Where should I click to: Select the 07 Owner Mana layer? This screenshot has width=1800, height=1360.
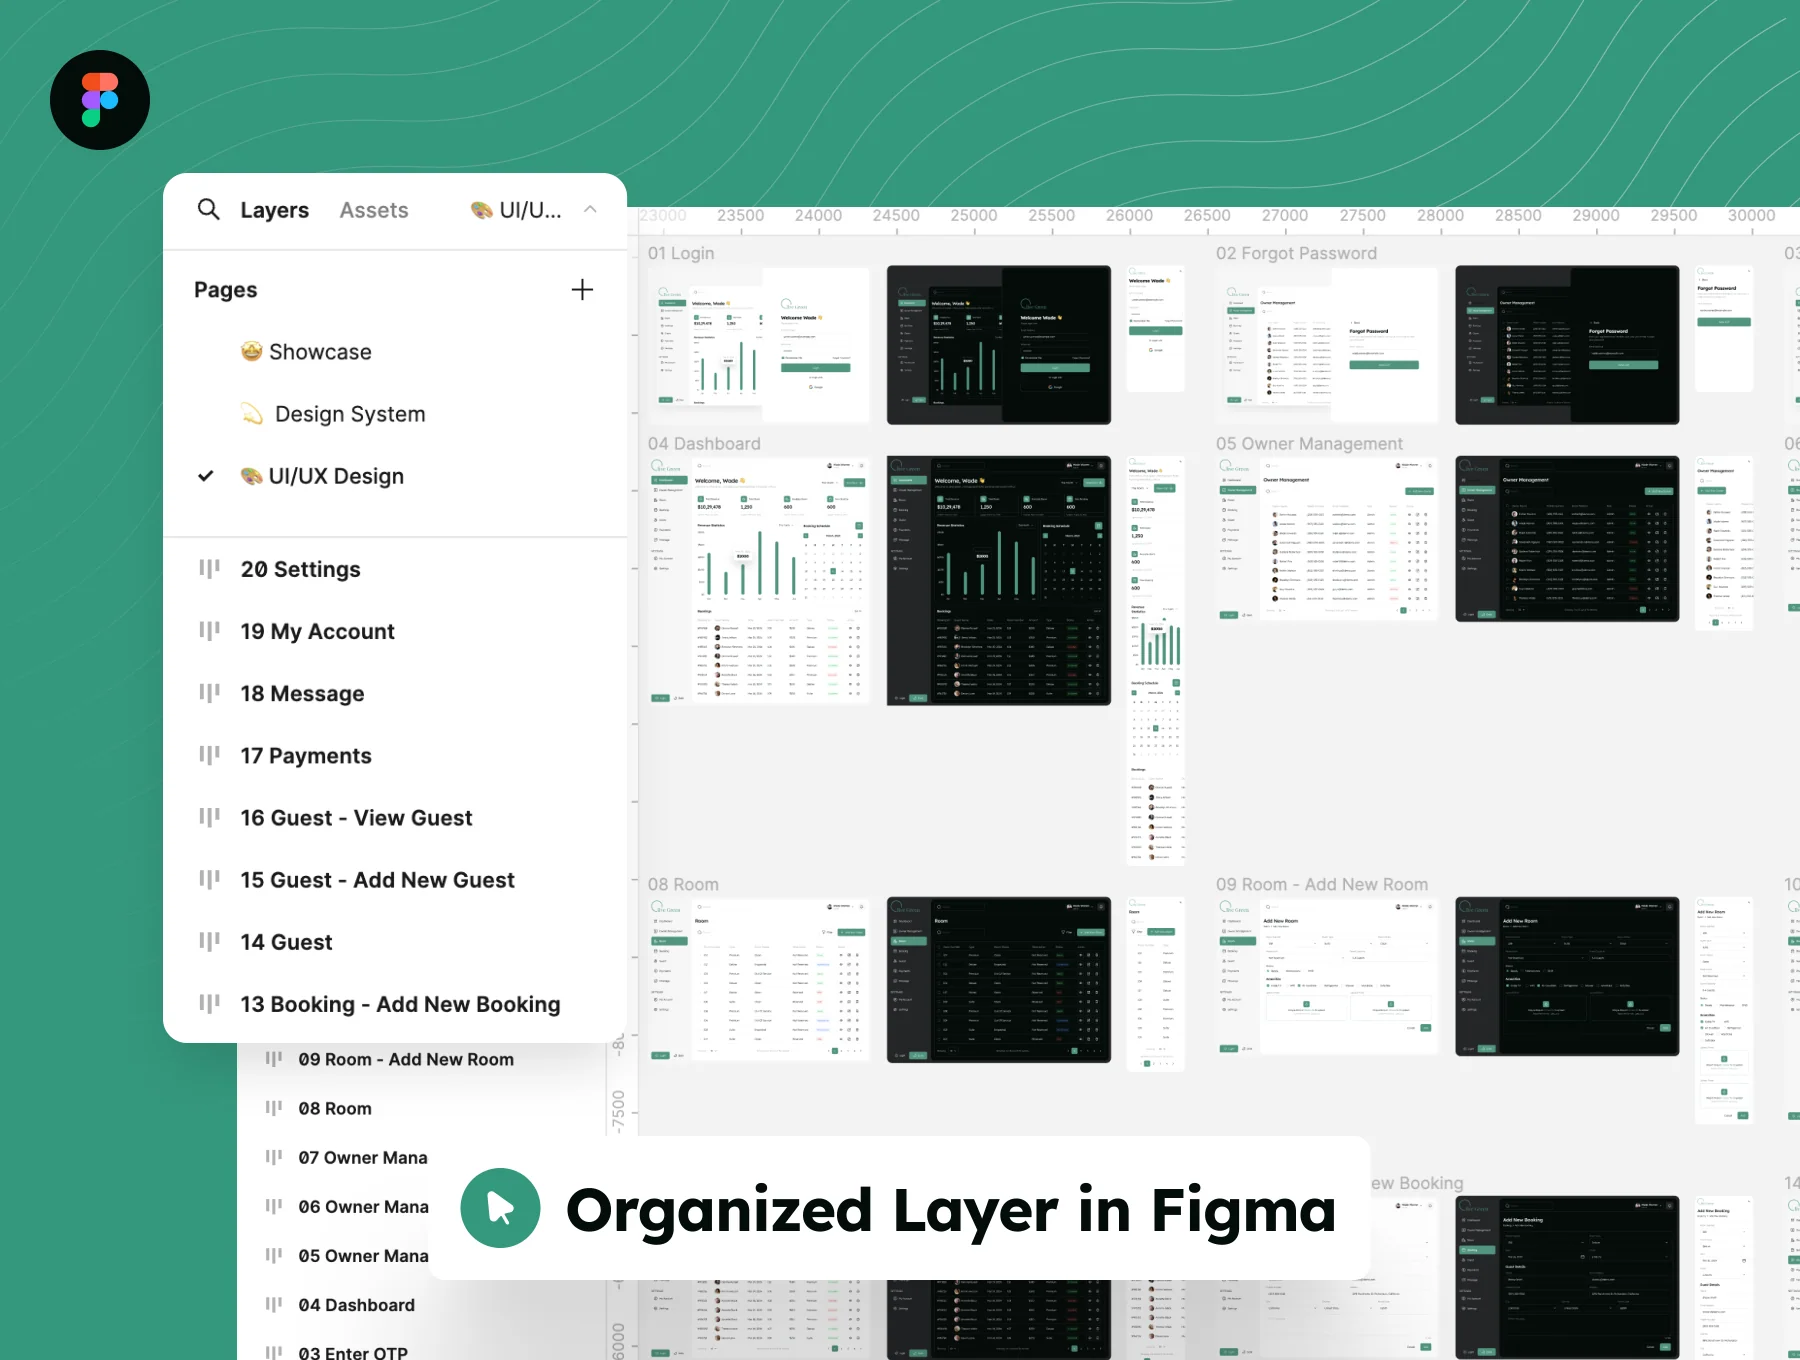coord(363,1157)
